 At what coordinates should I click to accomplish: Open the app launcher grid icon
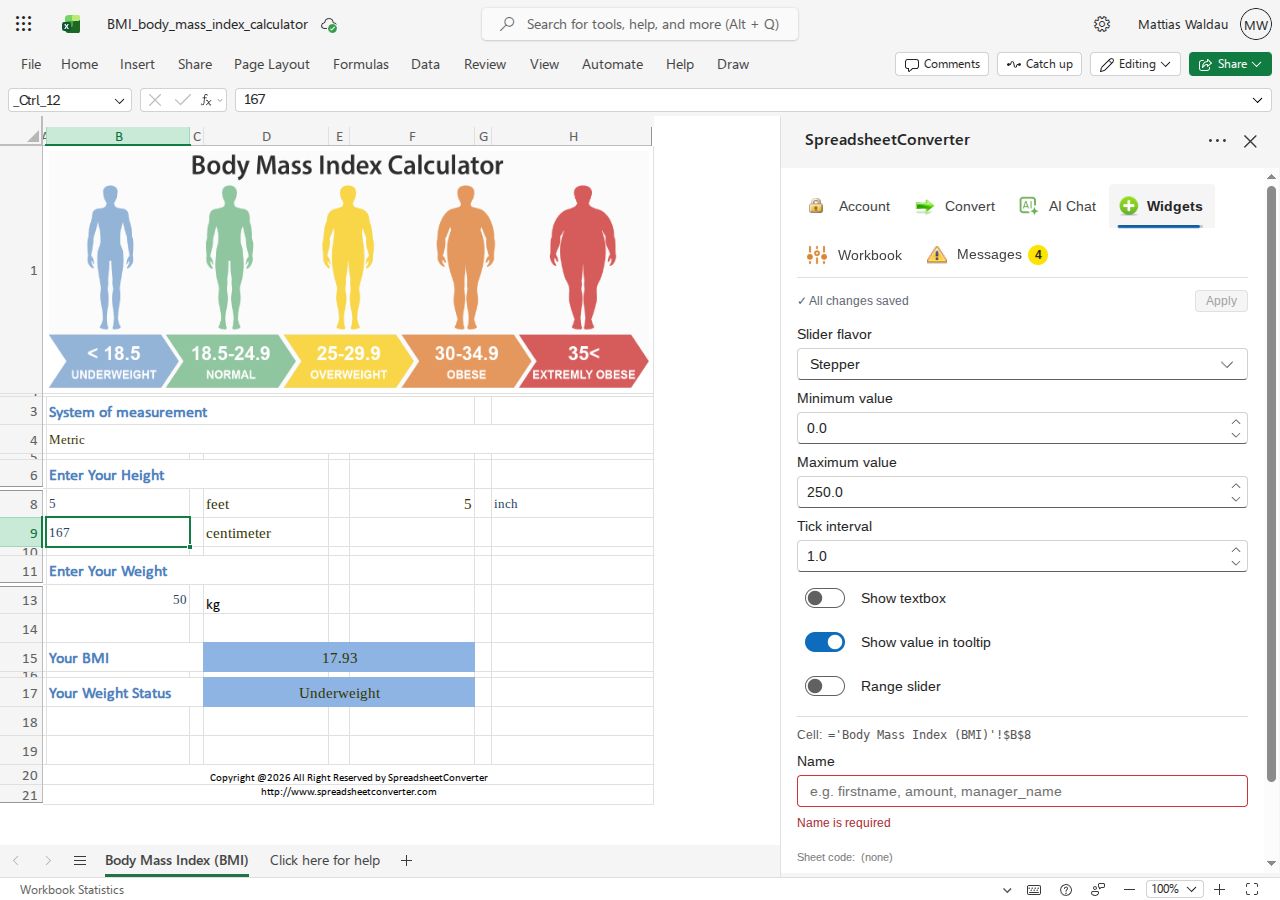(x=24, y=24)
